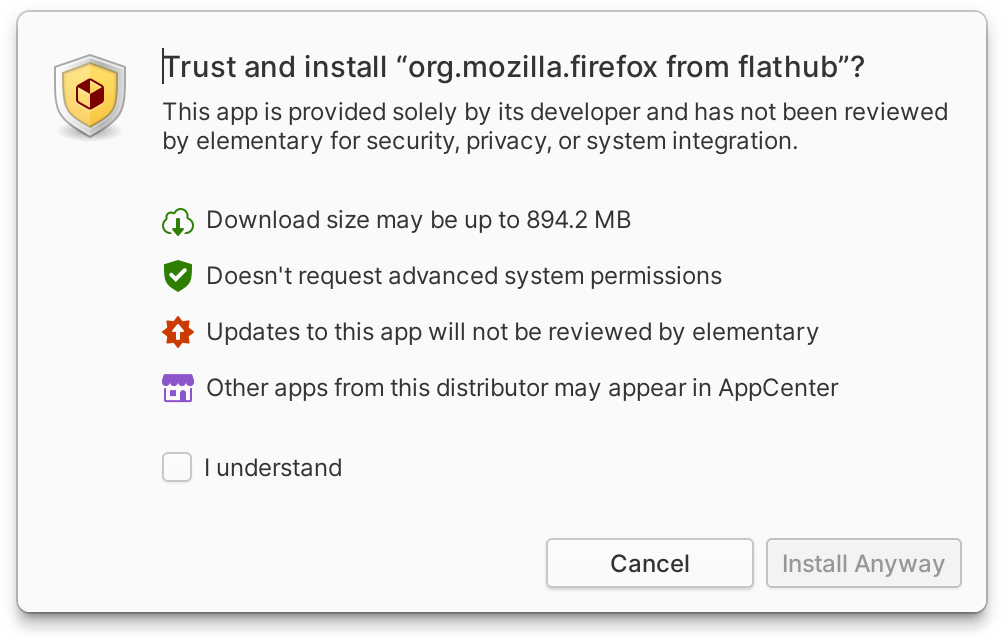Click the green shield checkmark icon
The image size is (1004, 640).
[177, 276]
